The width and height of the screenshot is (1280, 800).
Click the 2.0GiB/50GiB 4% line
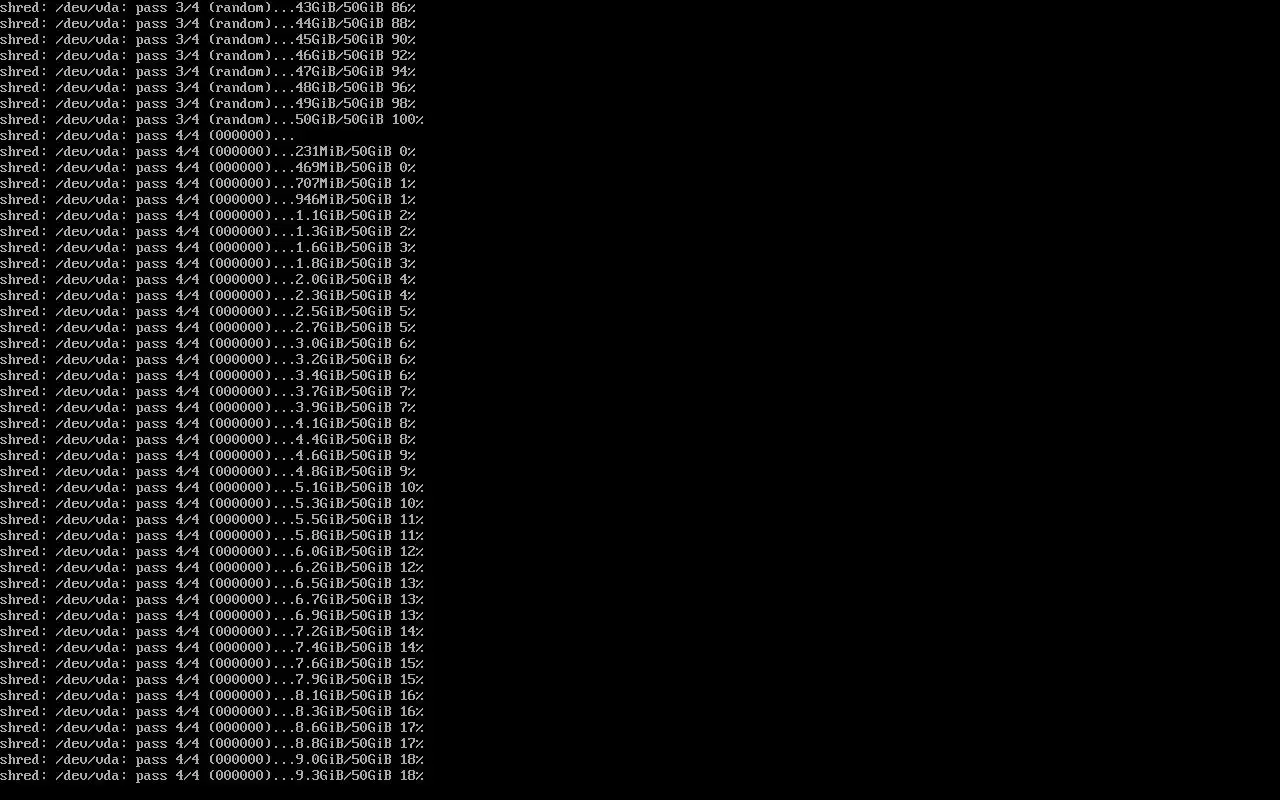208,279
